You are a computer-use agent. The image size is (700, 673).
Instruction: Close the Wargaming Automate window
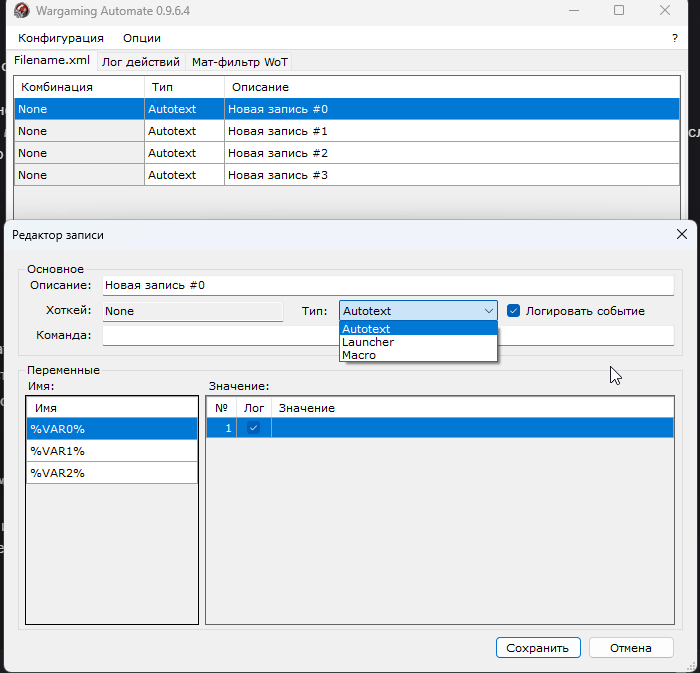665,10
